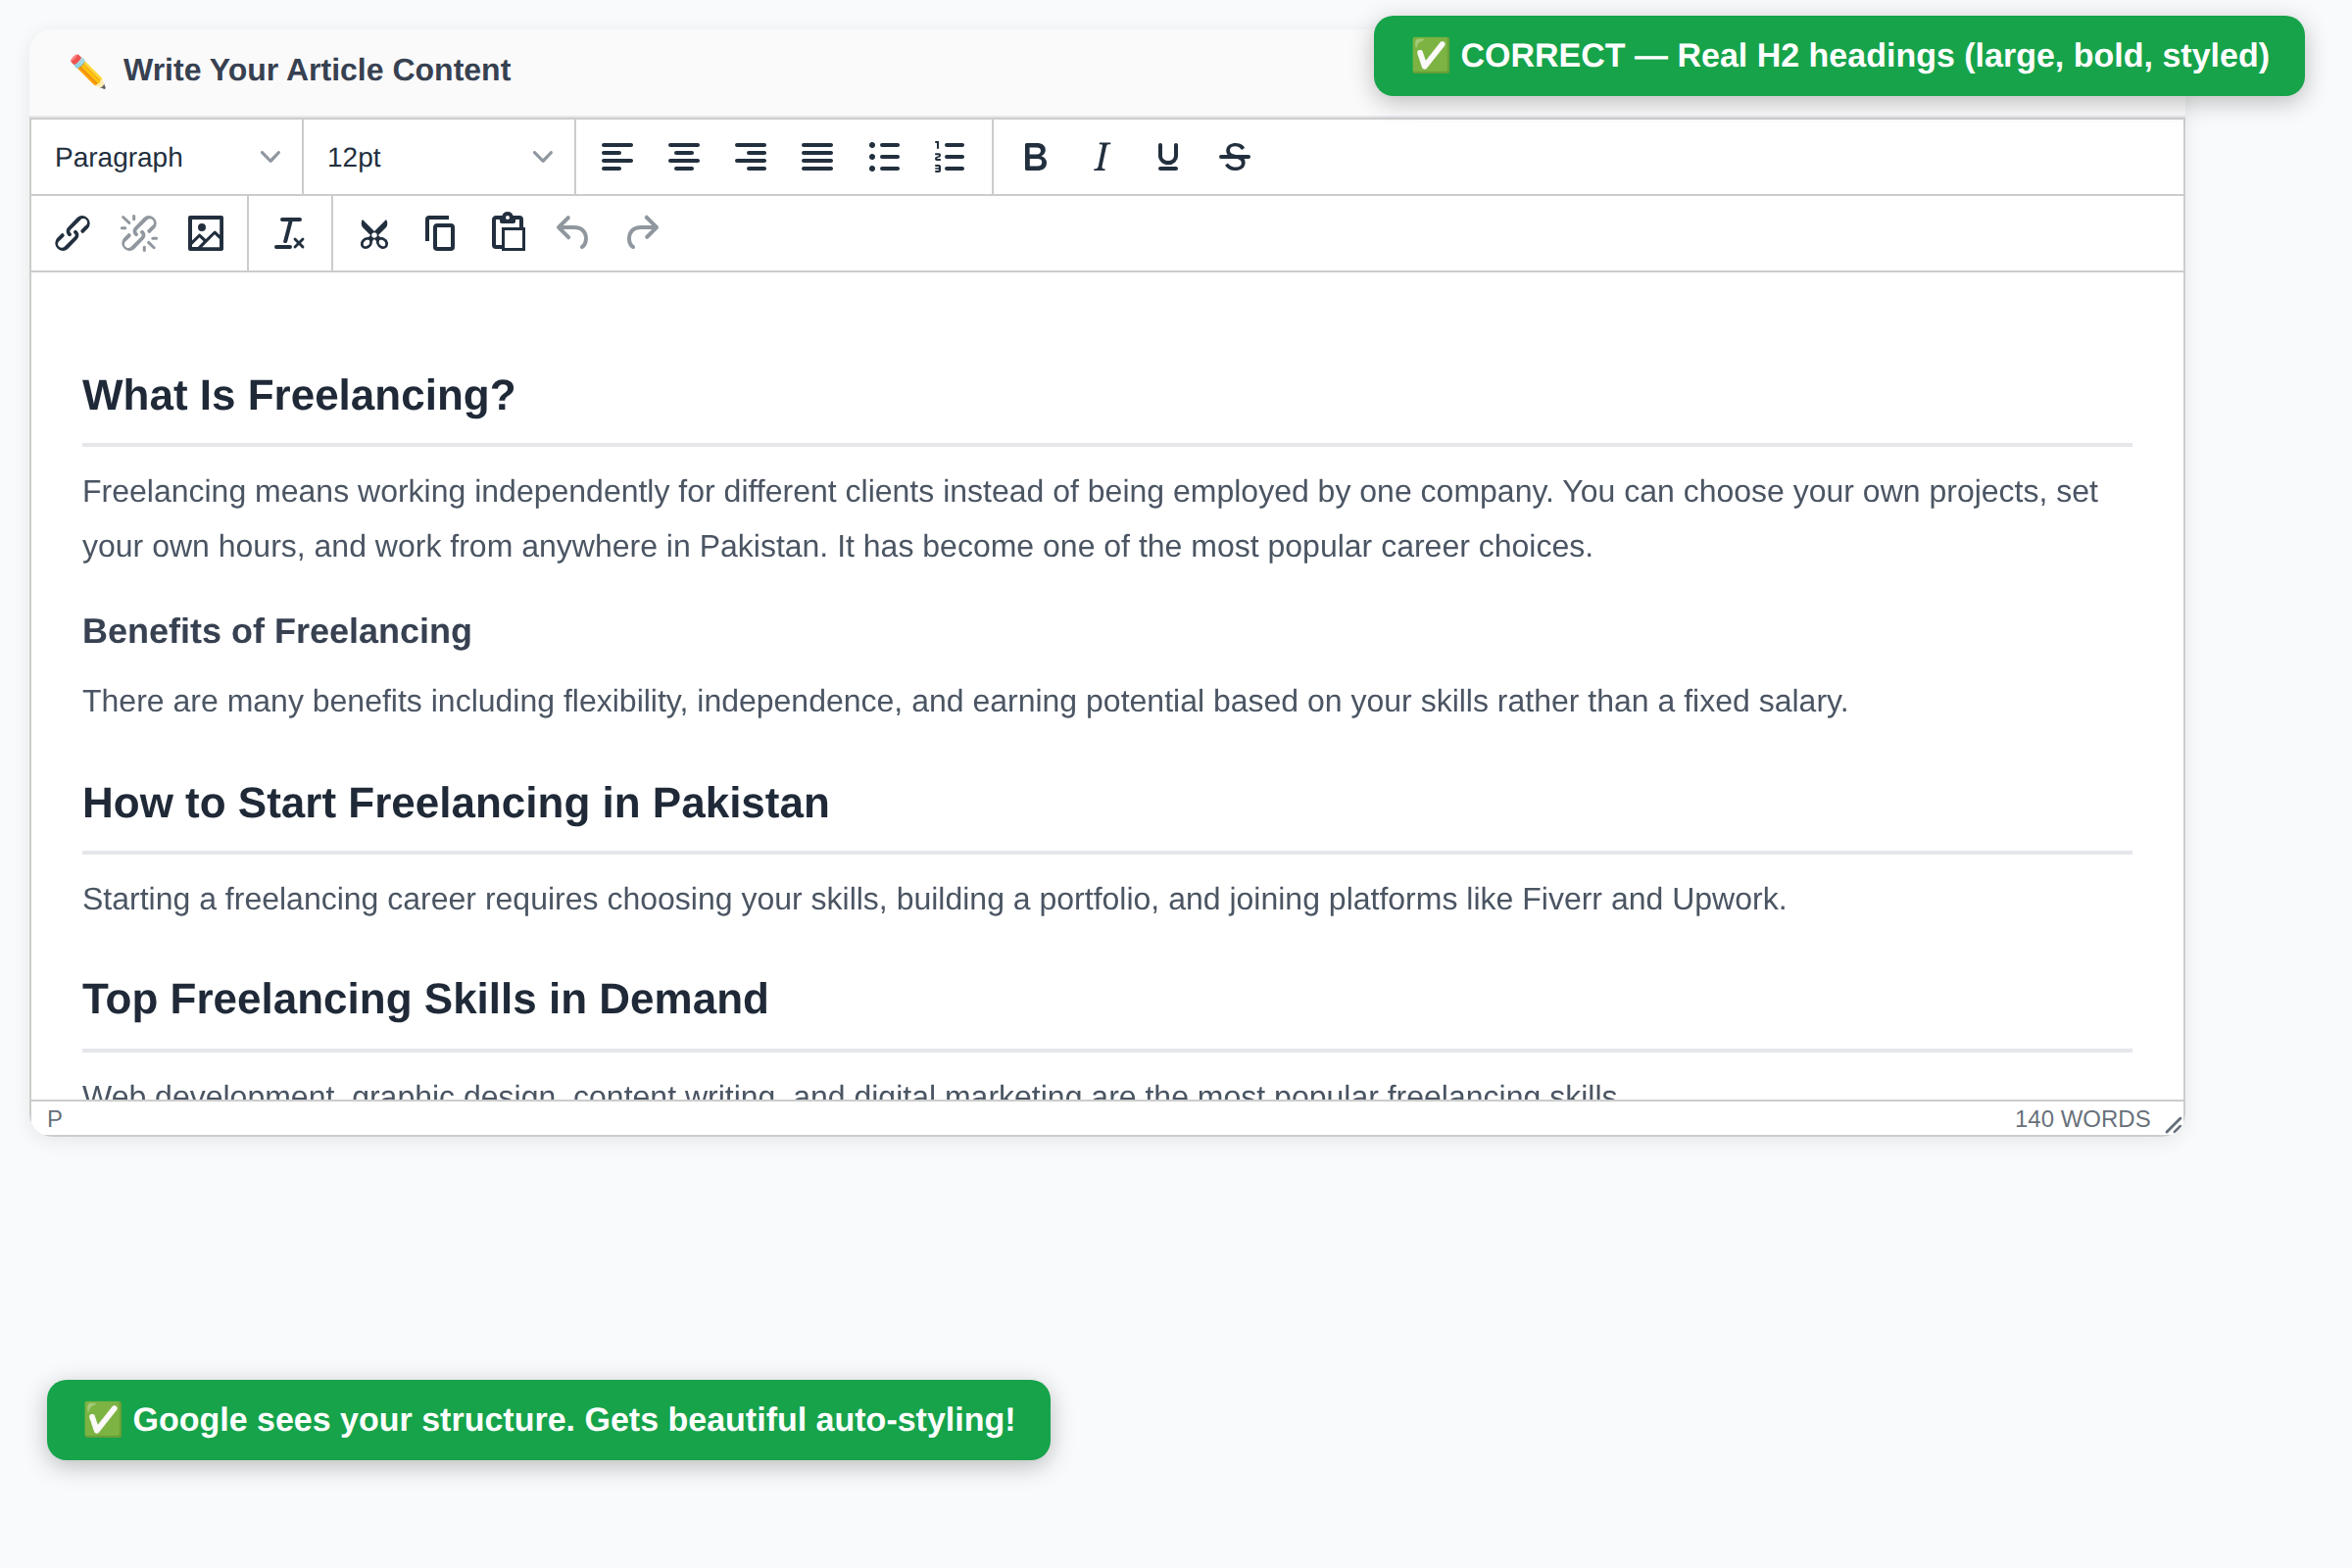Clear formatting from selected text

[x=290, y=232]
